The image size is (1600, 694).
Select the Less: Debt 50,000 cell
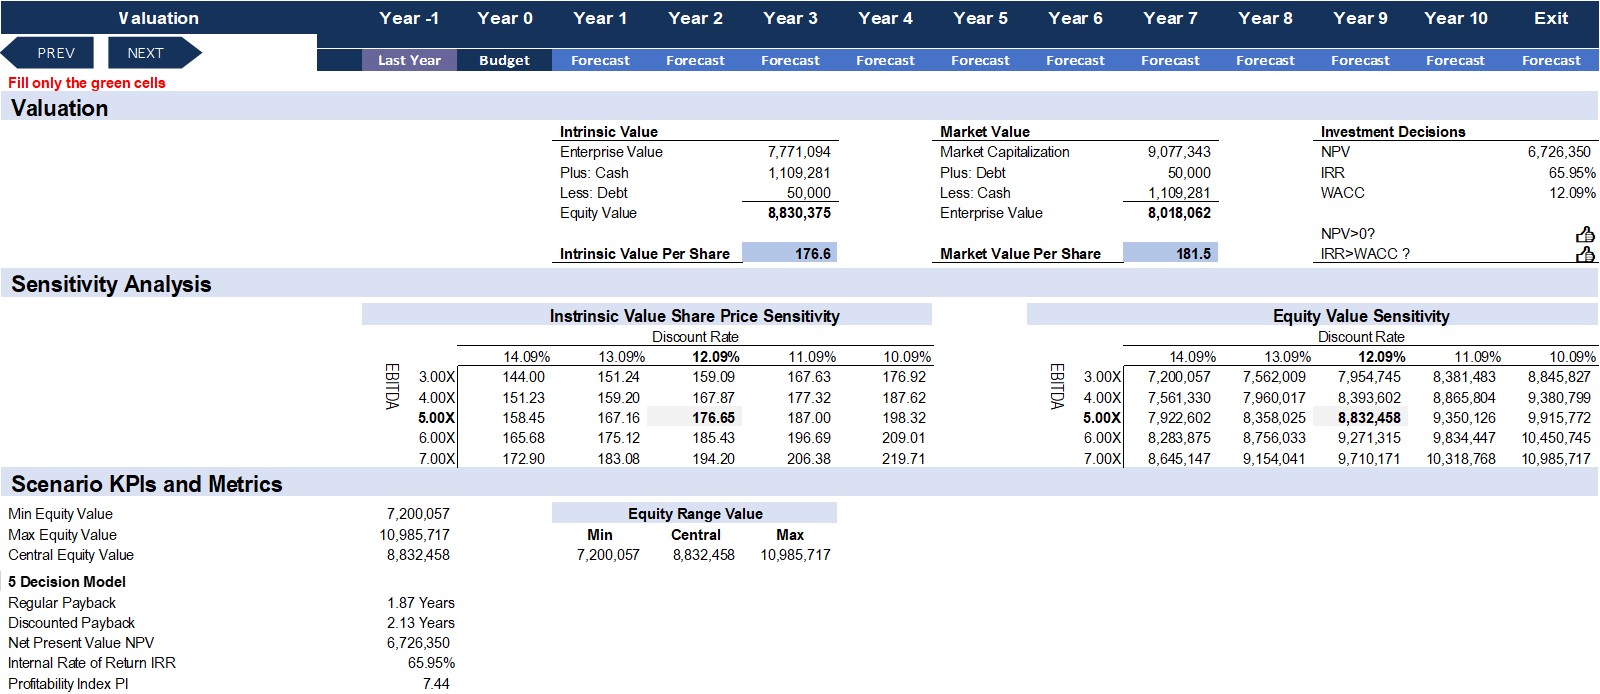click(x=808, y=193)
